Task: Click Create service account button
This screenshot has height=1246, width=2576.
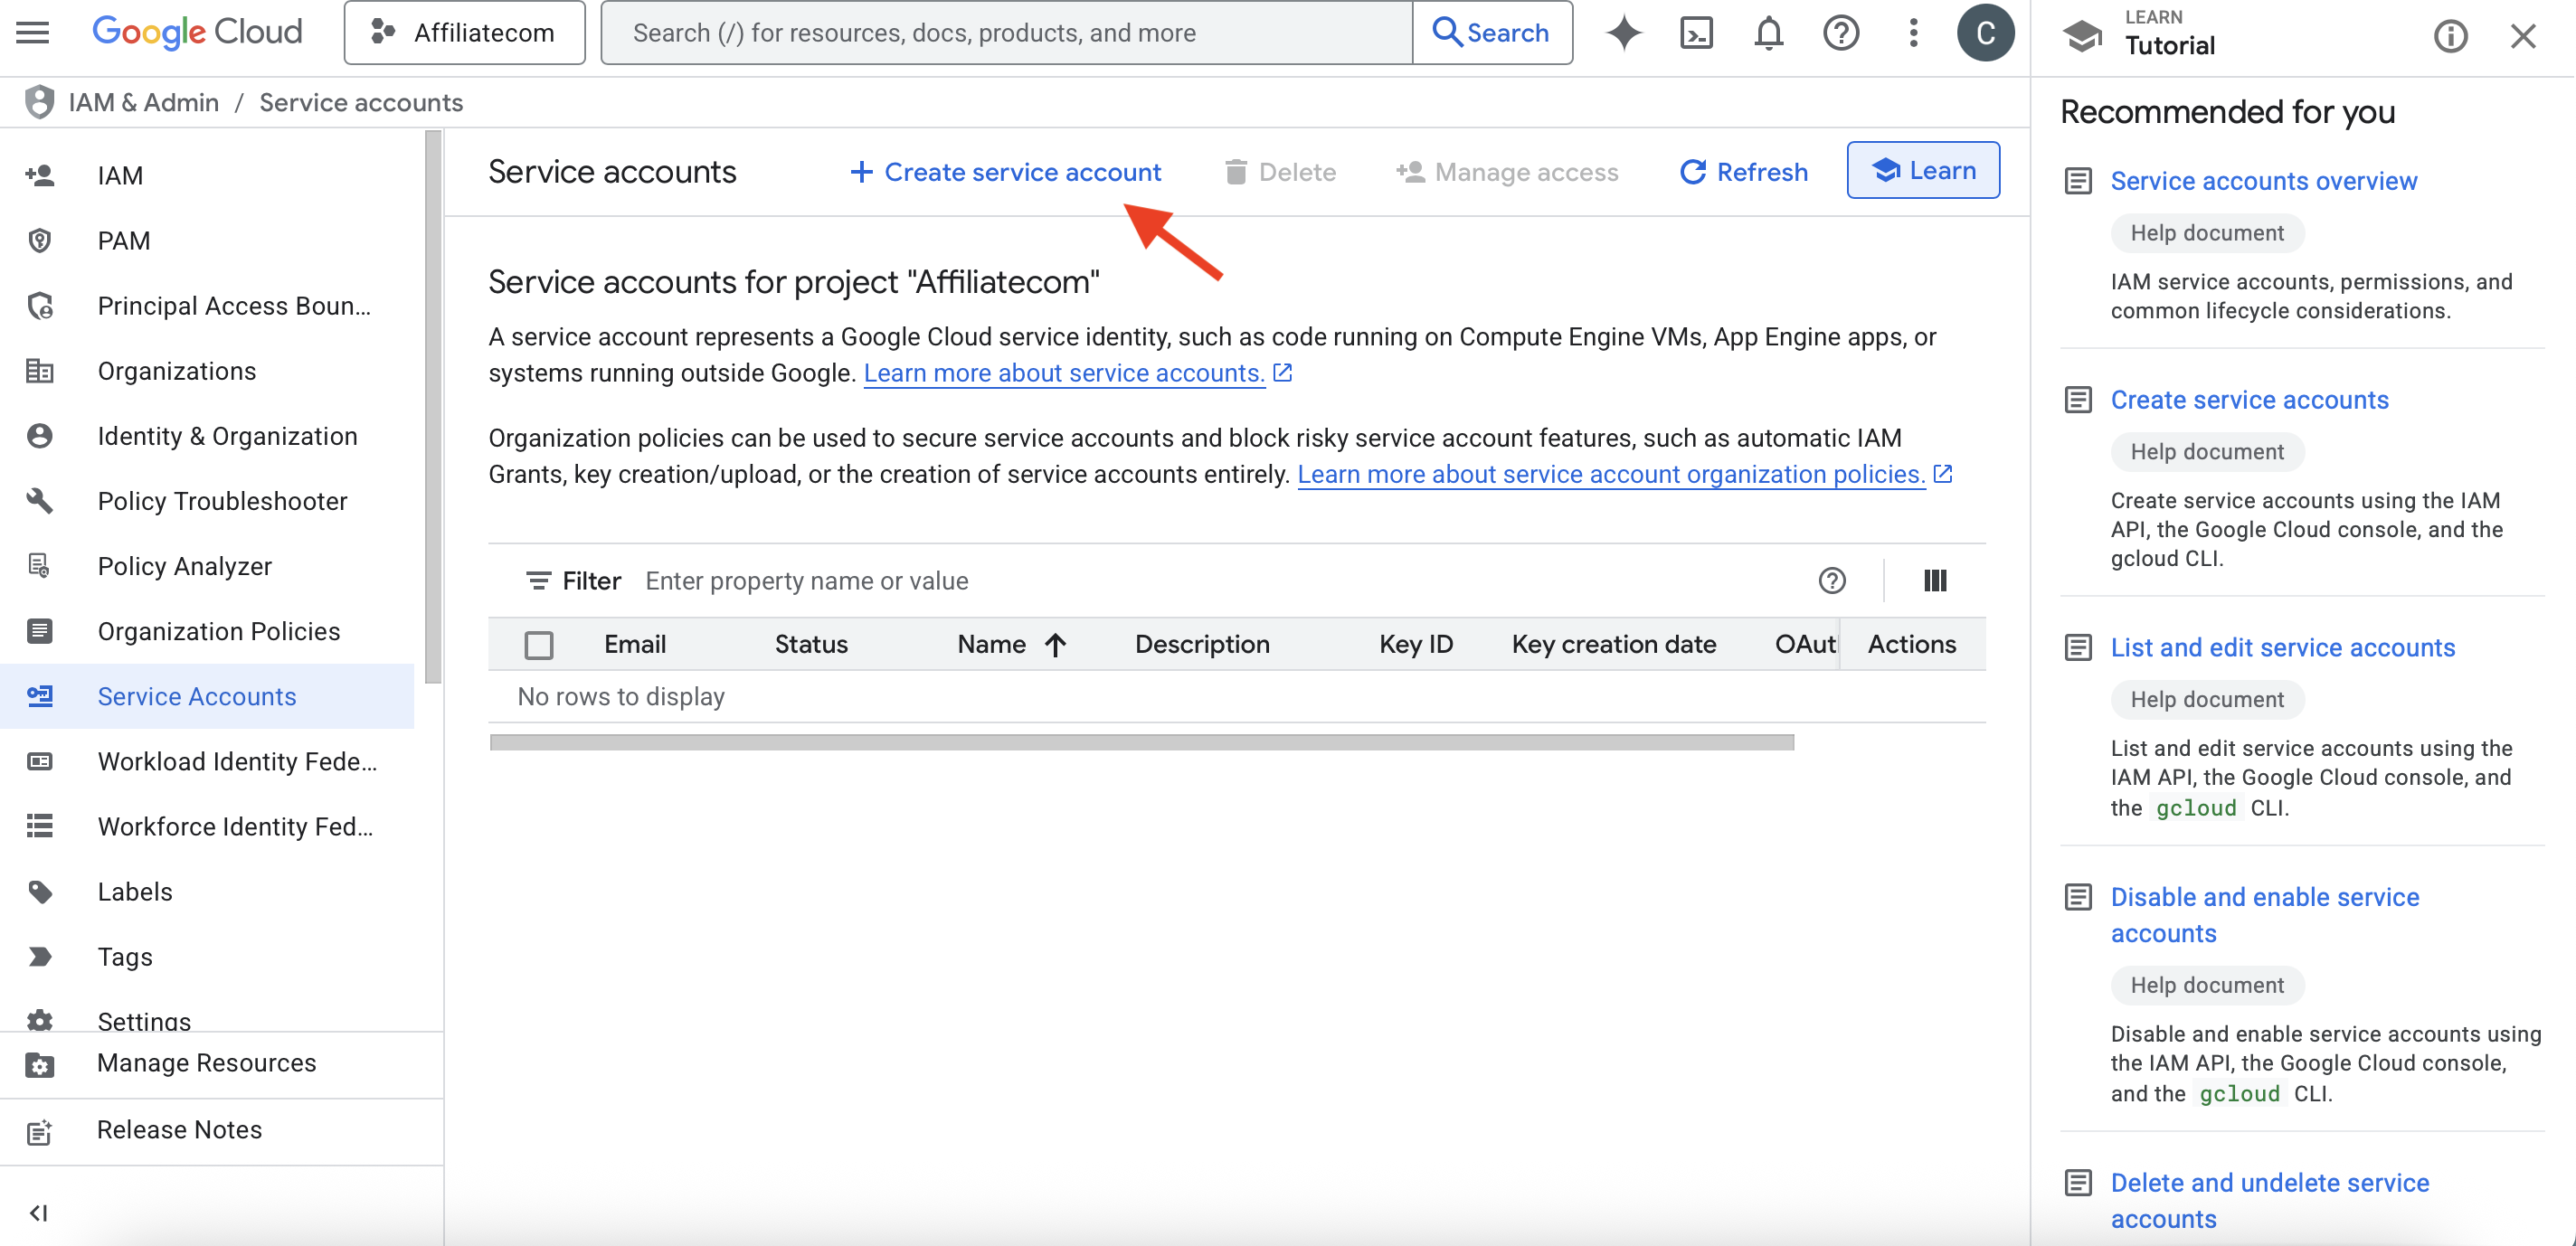Action: [1005, 172]
